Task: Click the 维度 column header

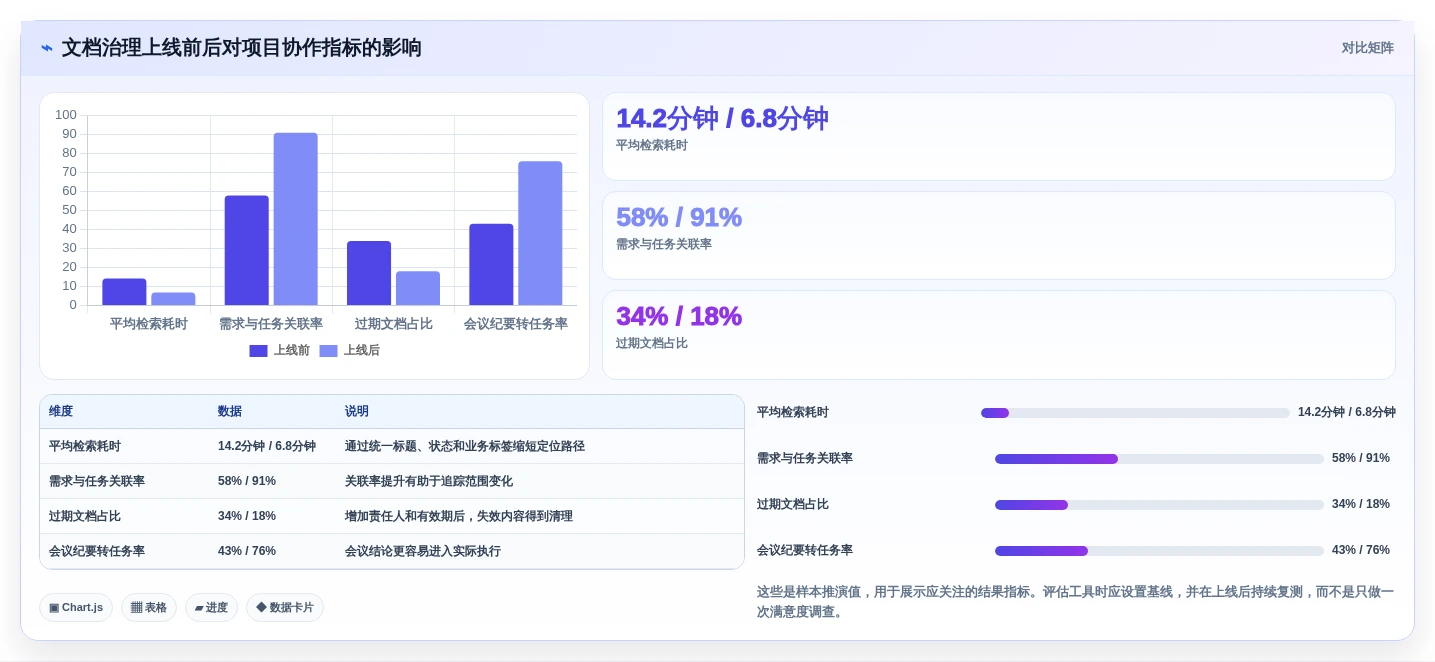Action: [61, 412]
